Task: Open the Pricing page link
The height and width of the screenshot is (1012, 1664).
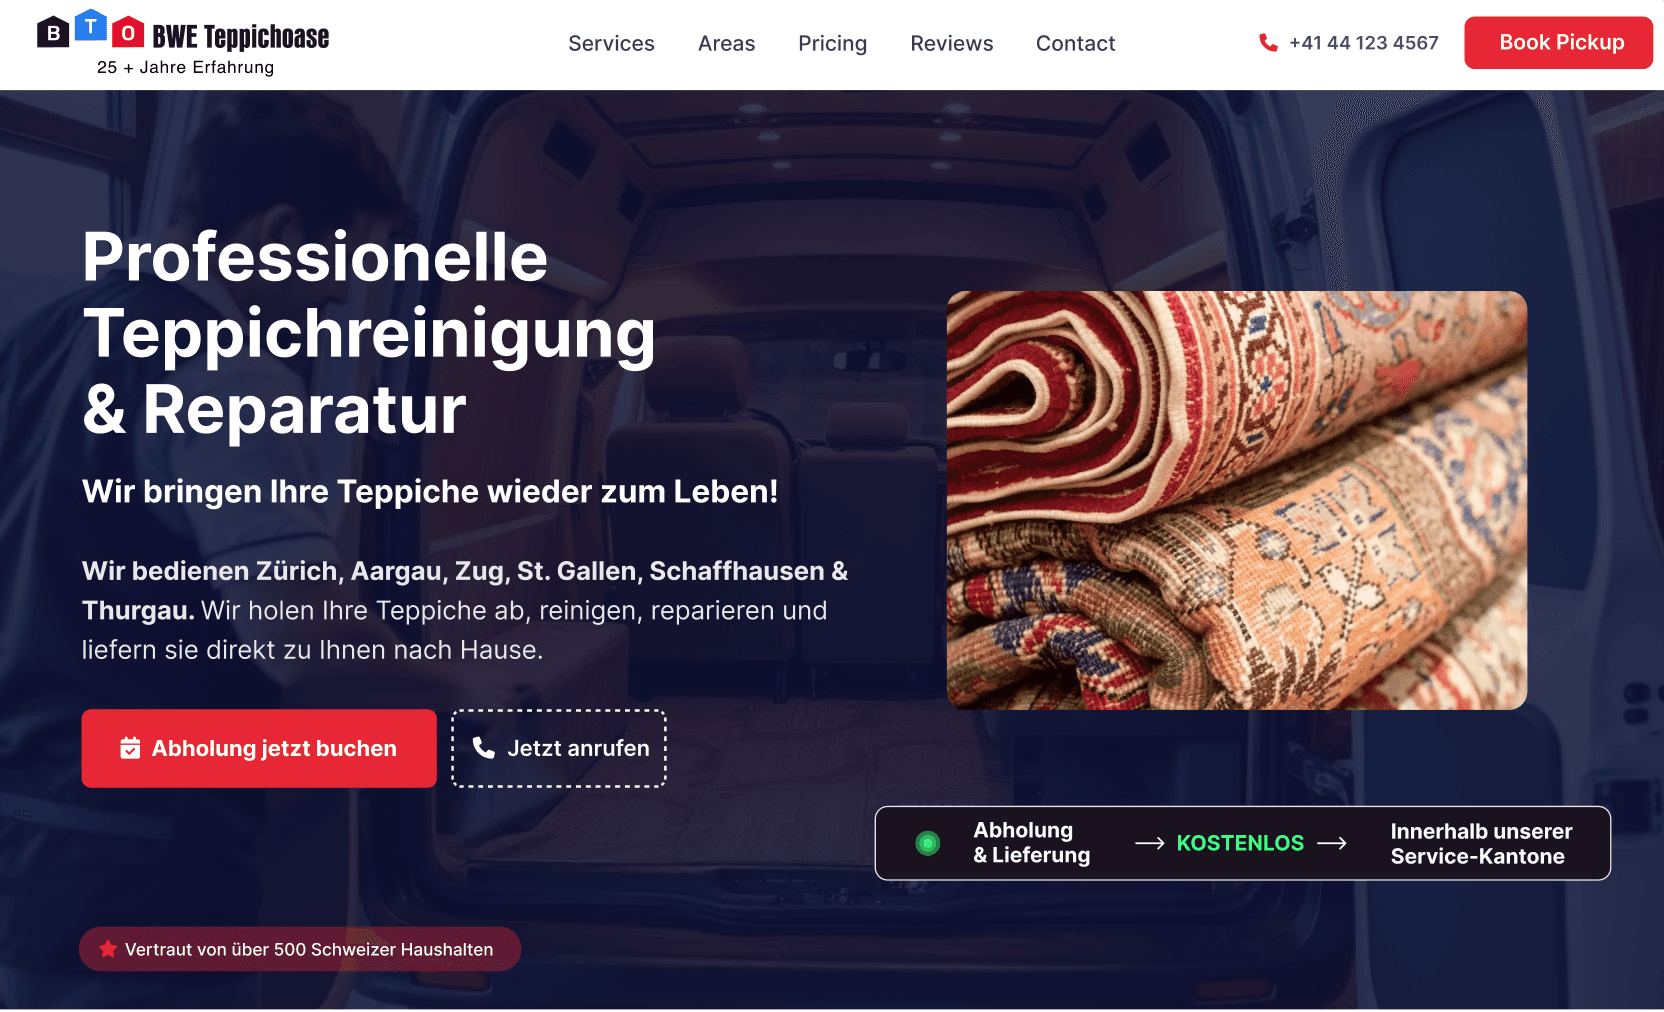Action: pyautogui.click(x=832, y=43)
